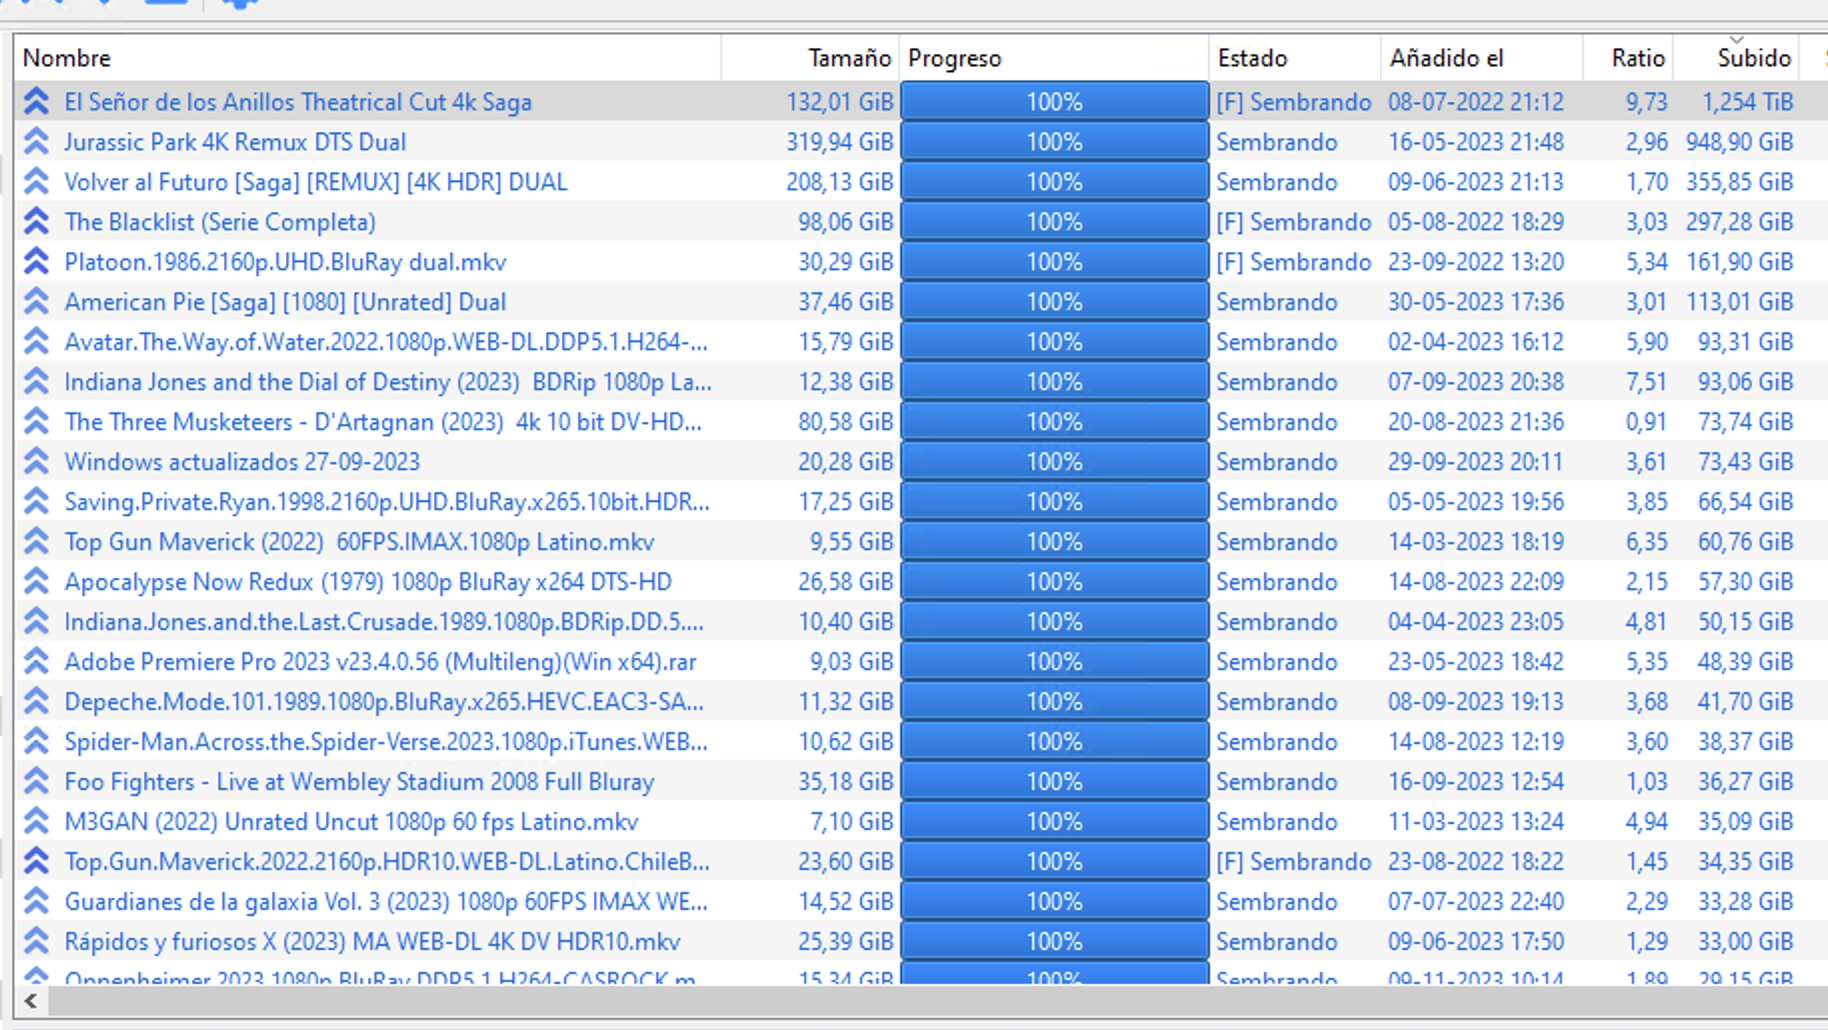Click the upload icon beside Avatar.The.Way.of.Water

coord(36,341)
